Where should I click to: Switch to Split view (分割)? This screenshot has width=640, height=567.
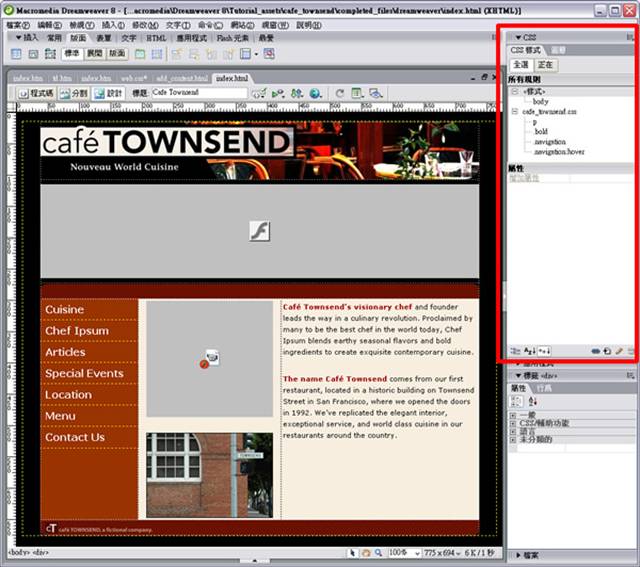[75, 93]
